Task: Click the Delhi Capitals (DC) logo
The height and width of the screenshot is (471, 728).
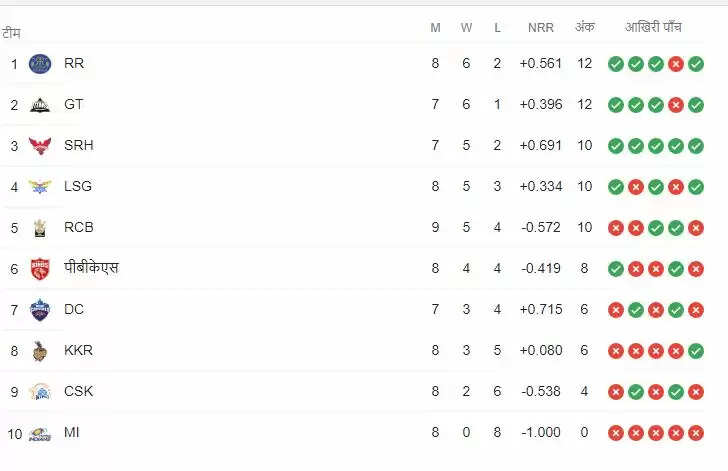Action: pos(40,310)
